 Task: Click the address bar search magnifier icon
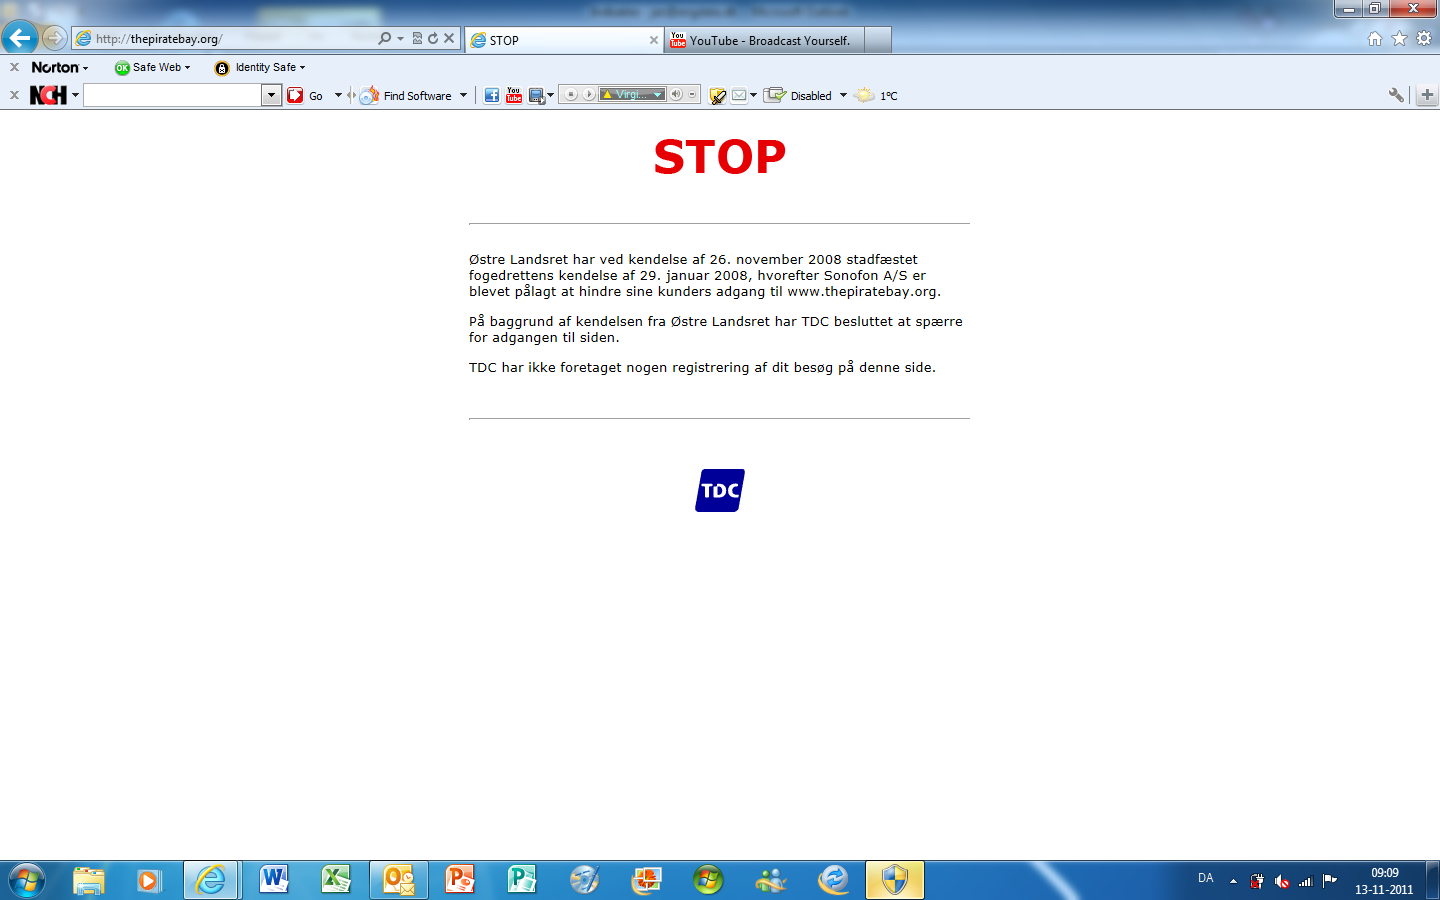pyautogui.click(x=385, y=39)
